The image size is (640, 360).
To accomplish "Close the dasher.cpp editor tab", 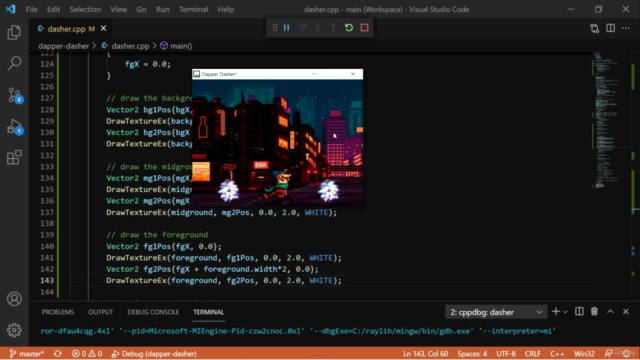I will click(104, 28).
